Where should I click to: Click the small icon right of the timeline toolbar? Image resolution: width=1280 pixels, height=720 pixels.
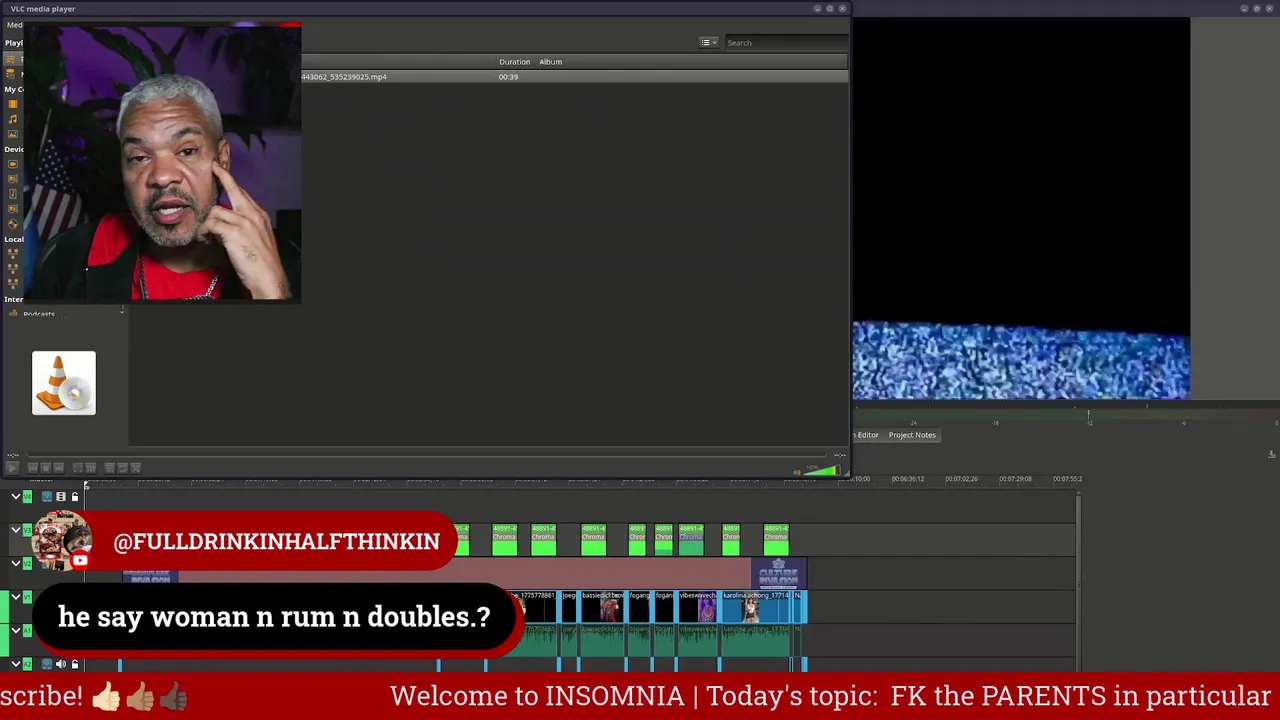coord(1272,455)
